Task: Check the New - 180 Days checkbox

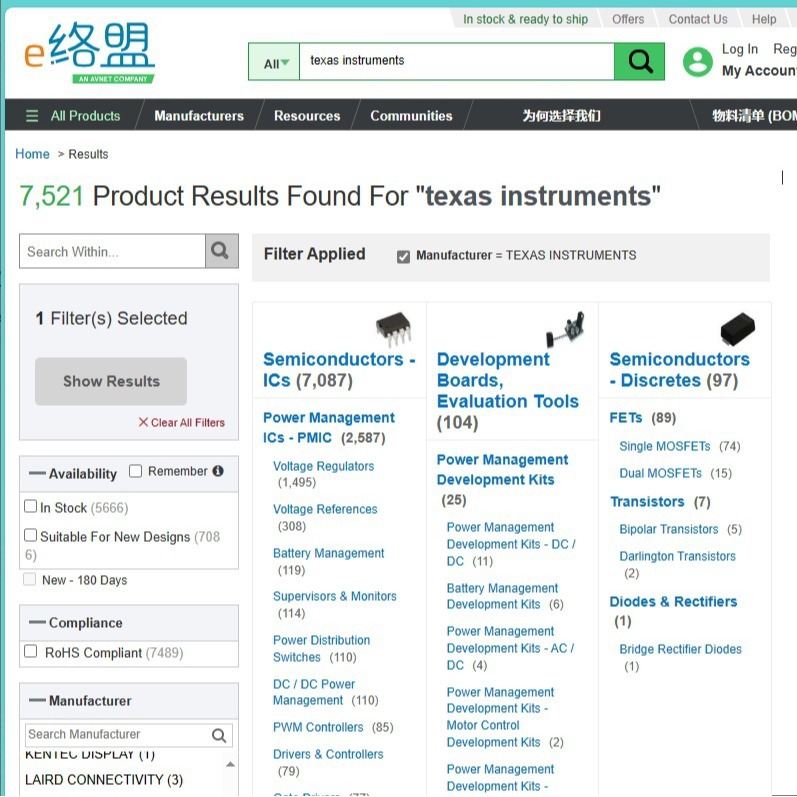Action: (x=30, y=579)
